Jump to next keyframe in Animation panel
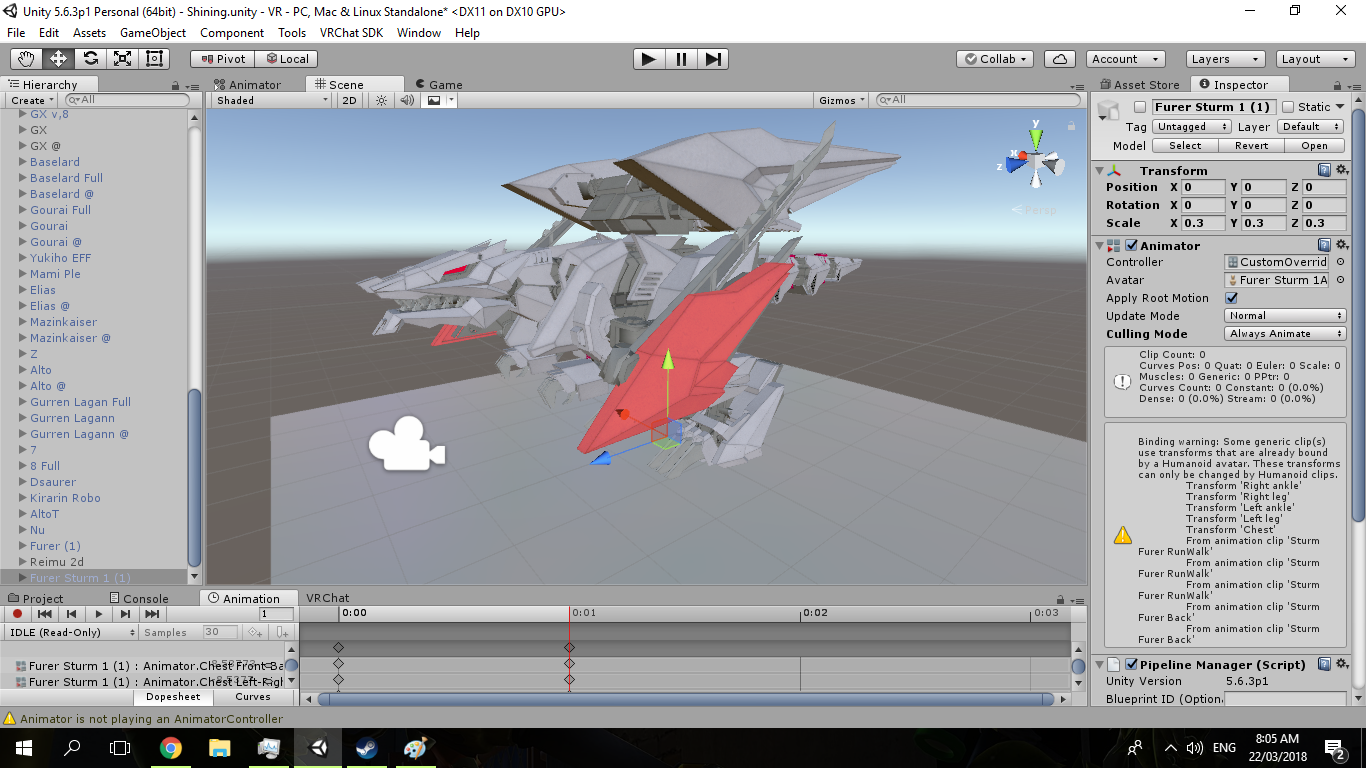 [125, 614]
